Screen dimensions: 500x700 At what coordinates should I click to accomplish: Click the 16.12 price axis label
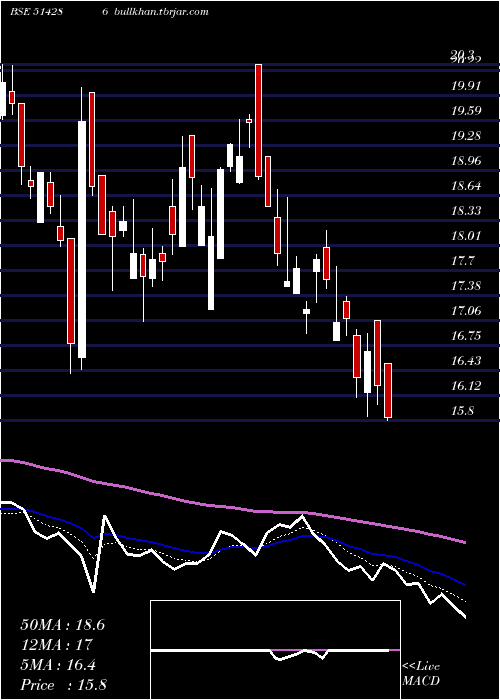click(466, 385)
